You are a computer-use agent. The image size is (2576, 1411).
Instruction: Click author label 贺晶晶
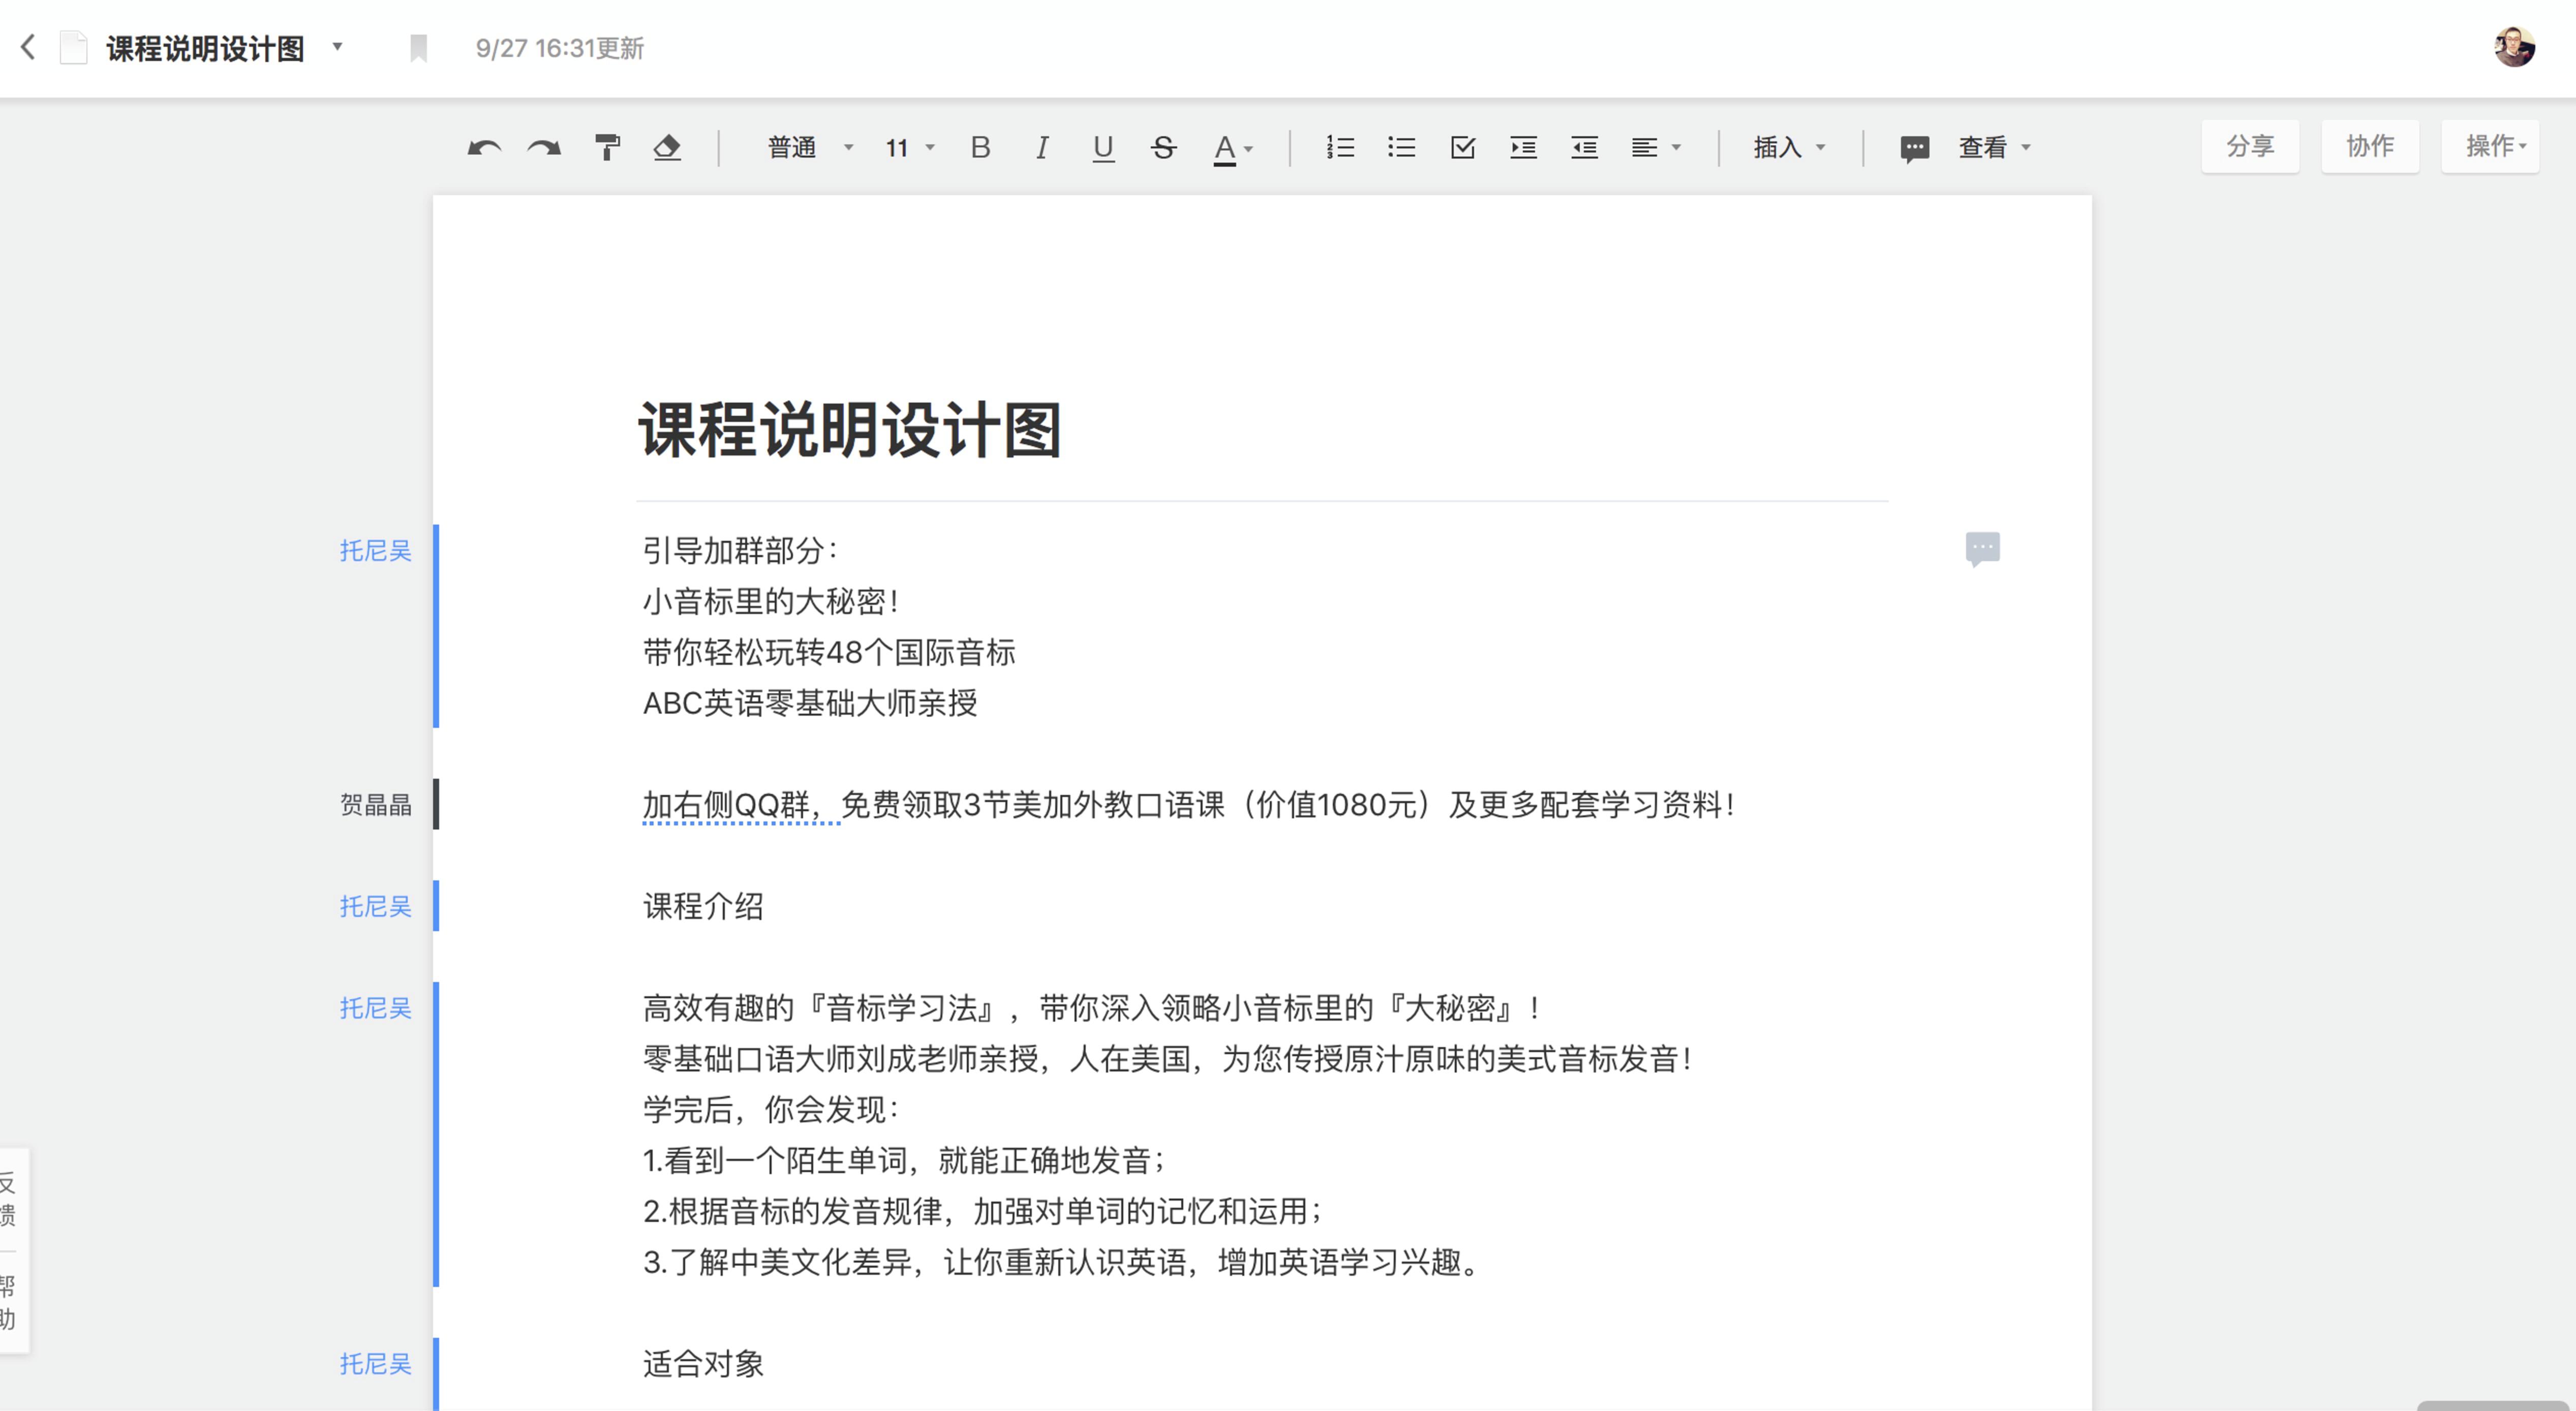click(375, 805)
